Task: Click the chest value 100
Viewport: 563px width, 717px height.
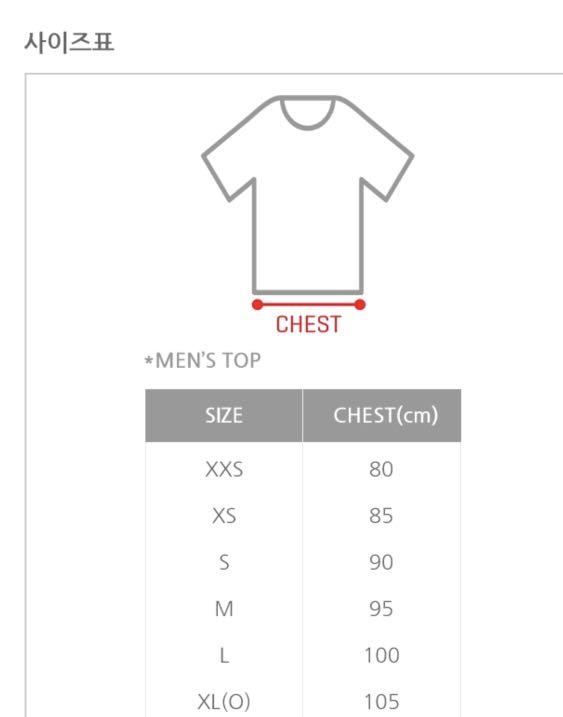Action: [382, 656]
